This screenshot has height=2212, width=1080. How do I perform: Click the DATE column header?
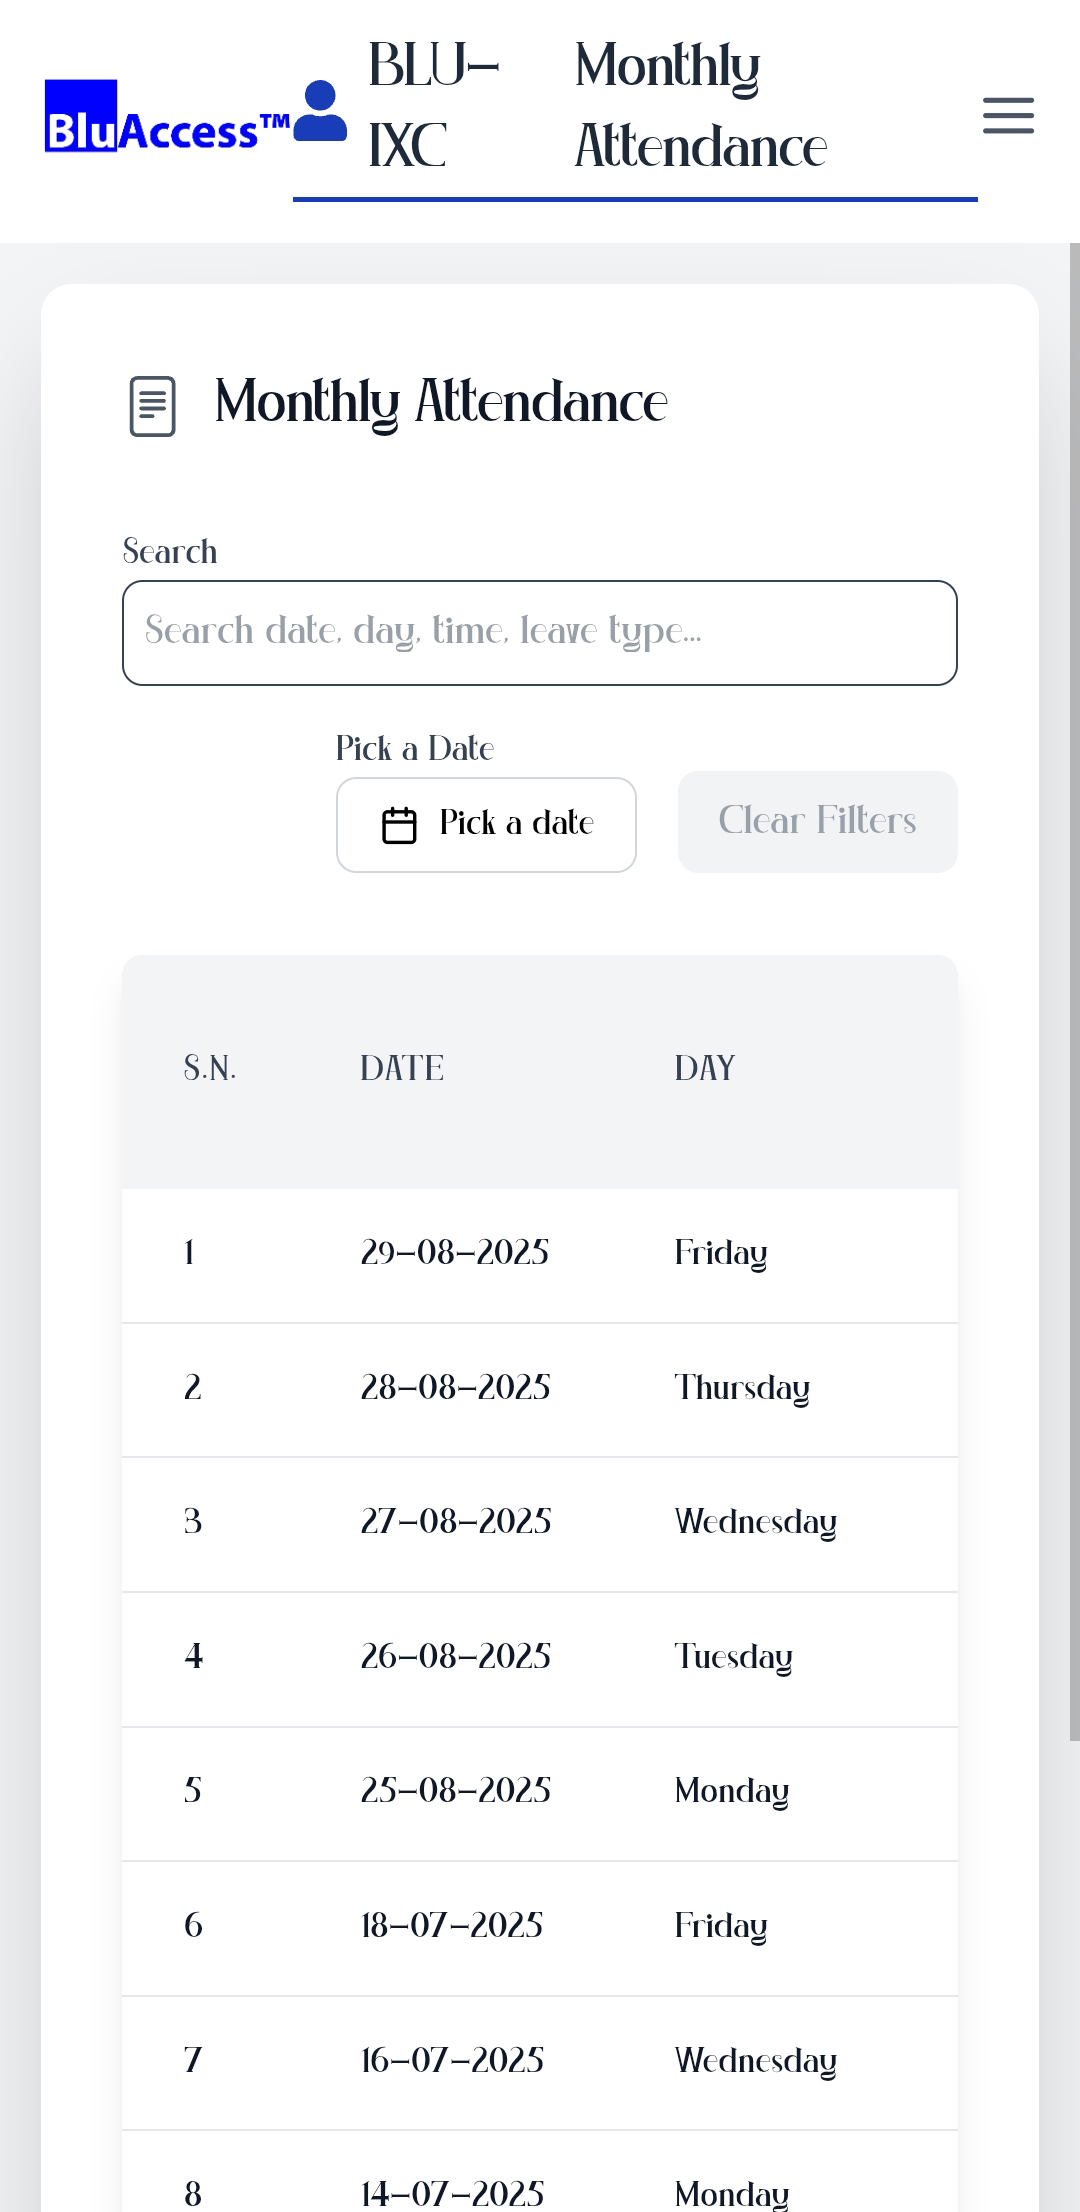point(402,1069)
